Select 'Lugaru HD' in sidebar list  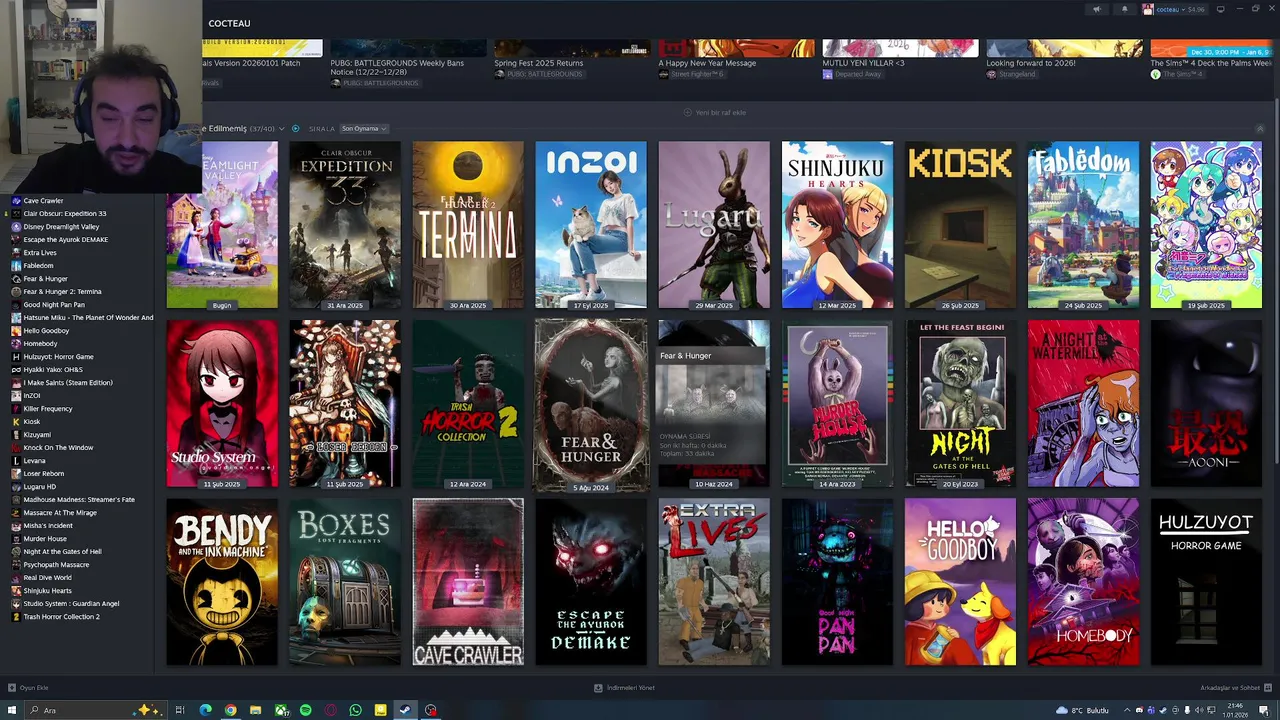[x=40, y=487]
